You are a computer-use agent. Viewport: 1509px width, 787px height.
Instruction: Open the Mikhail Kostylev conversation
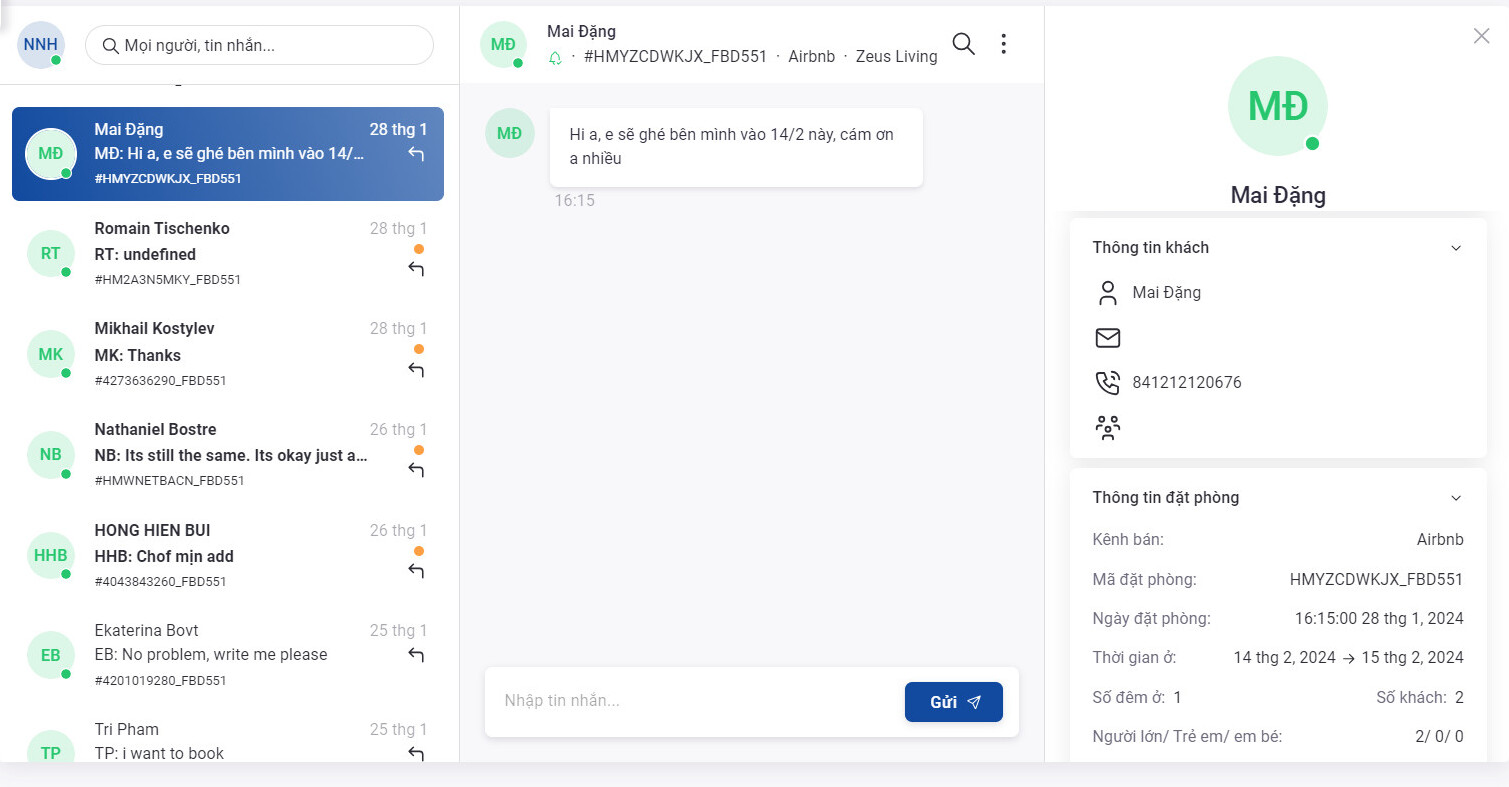pyautogui.click(x=228, y=354)
